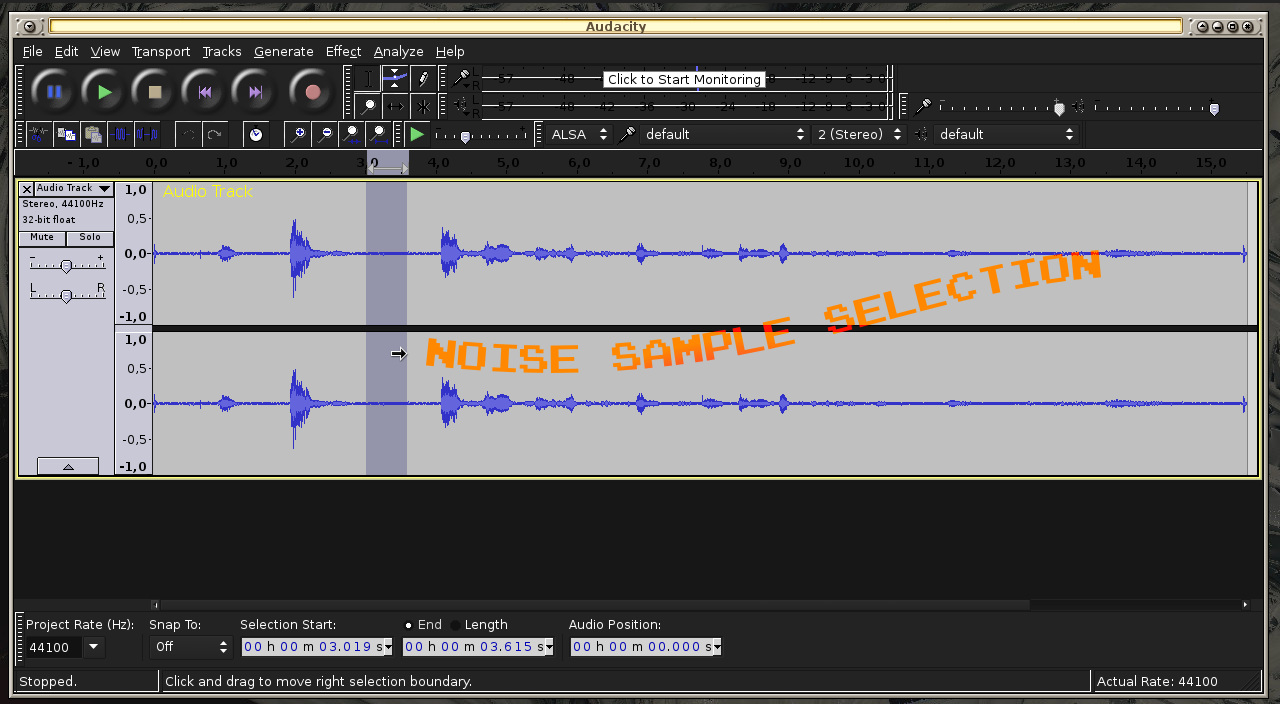This screenshot has height=704, width=1280.
Task: Select the Selection tool
Action: tap(367, 78)
